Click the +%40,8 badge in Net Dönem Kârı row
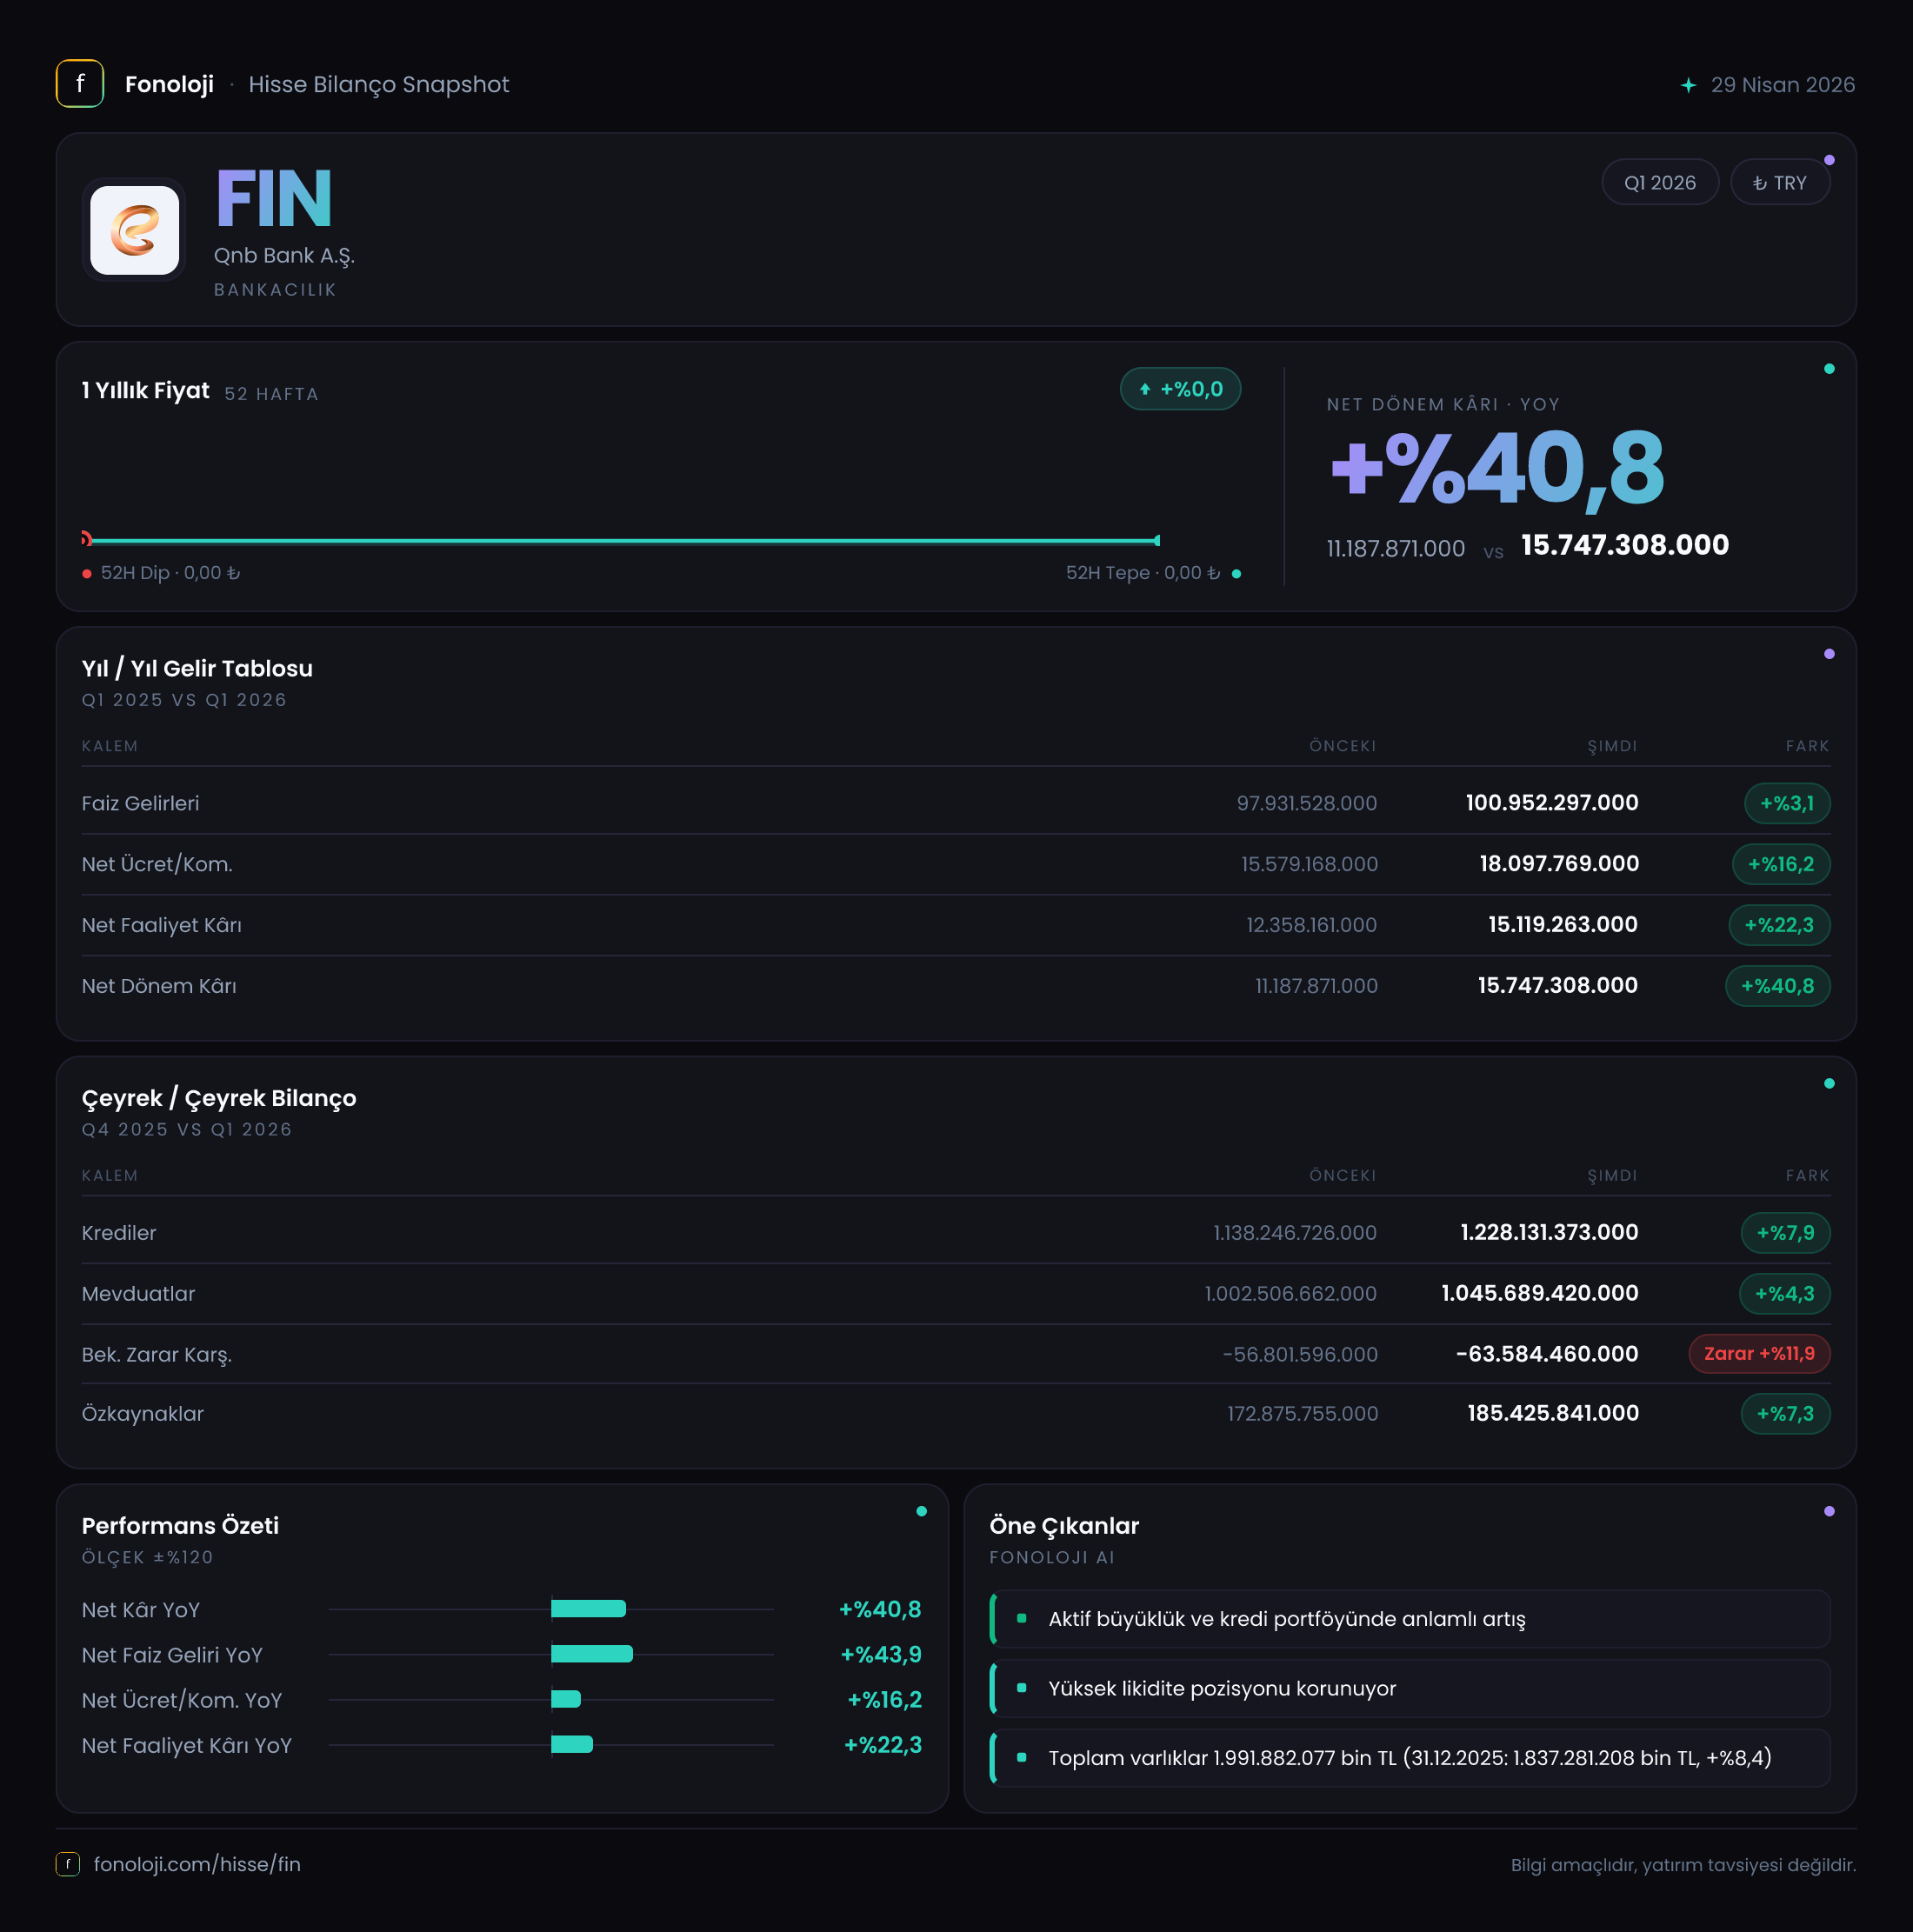The image size is (1913, 1932). tap(1777, 986)
